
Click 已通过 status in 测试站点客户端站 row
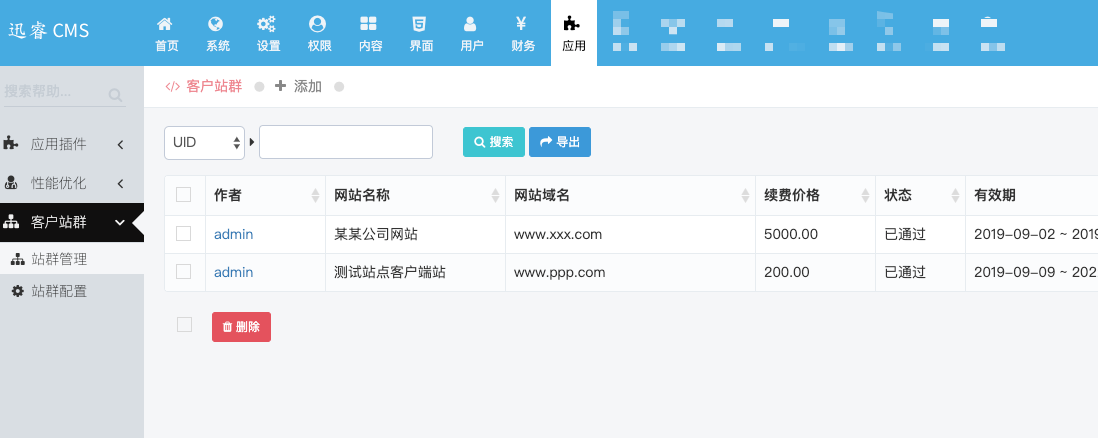point(905,272)
